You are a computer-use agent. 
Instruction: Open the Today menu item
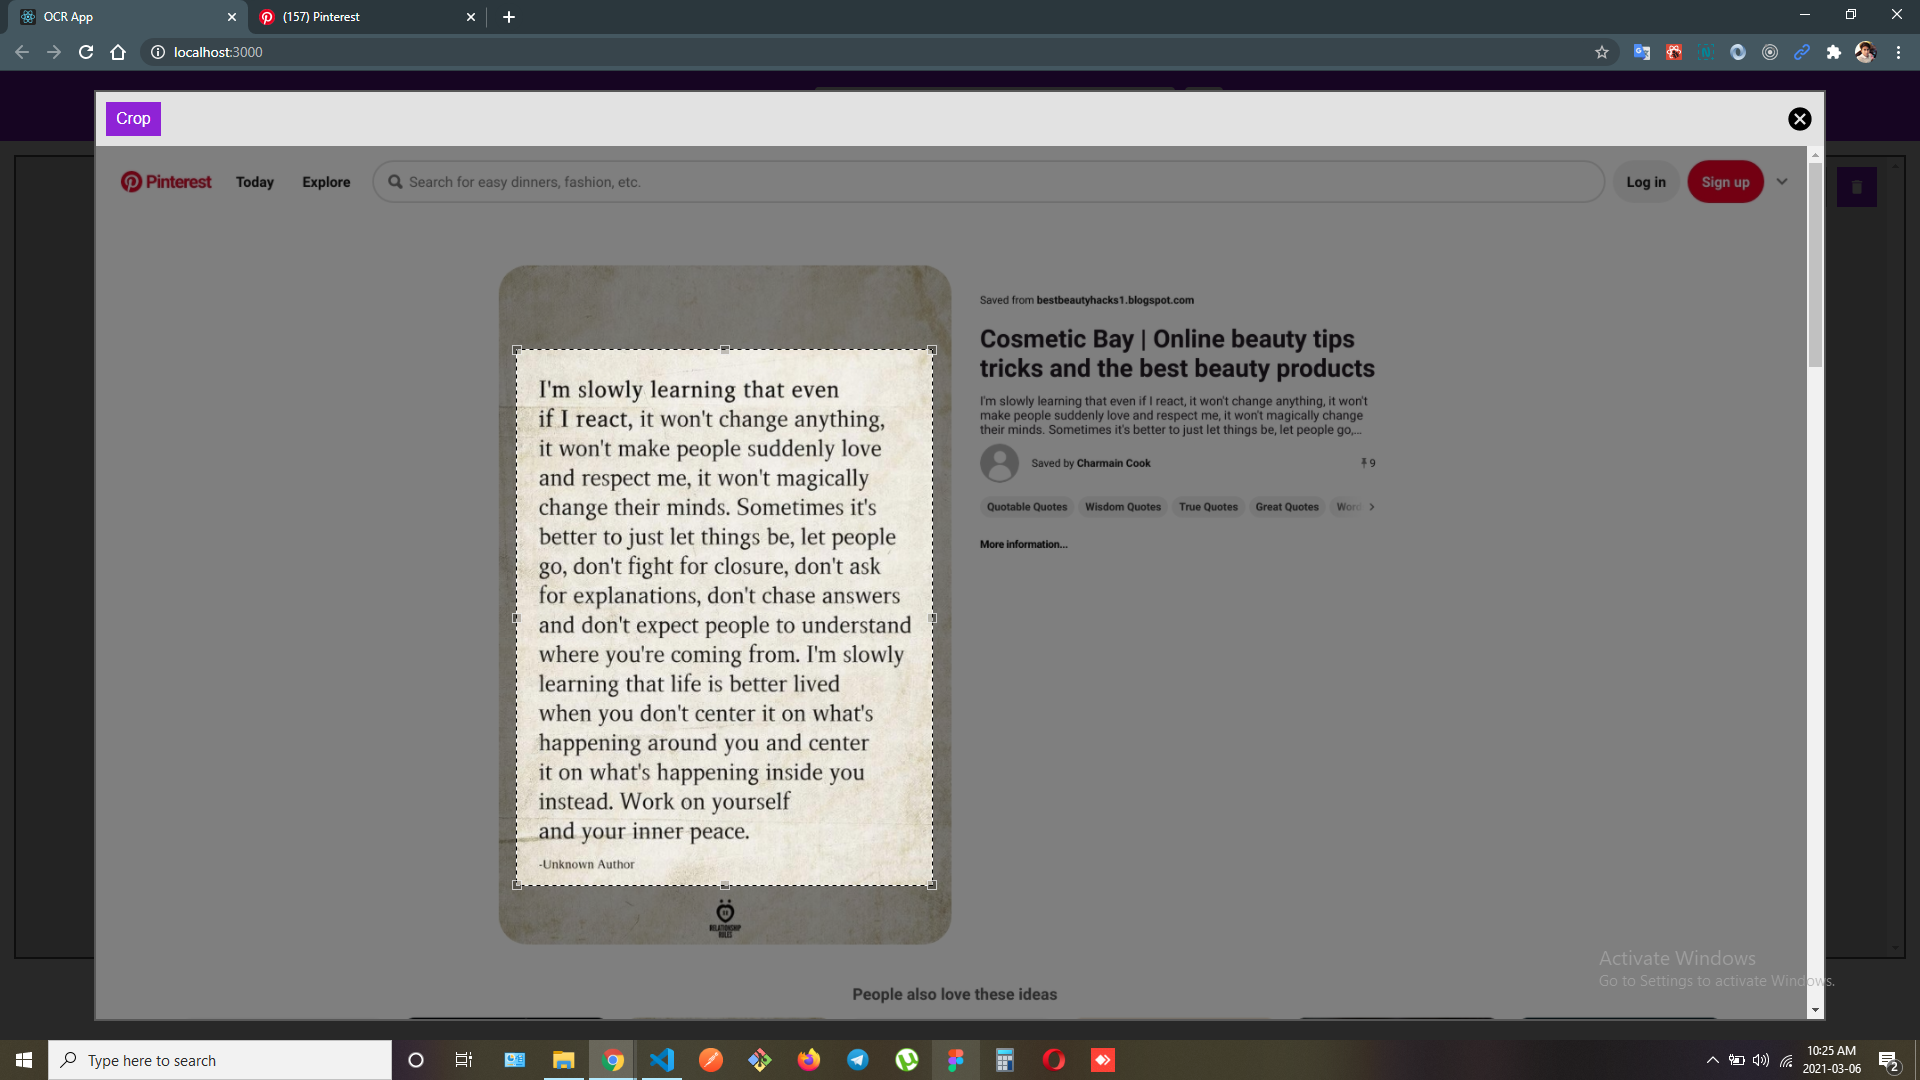coord(254,182)
